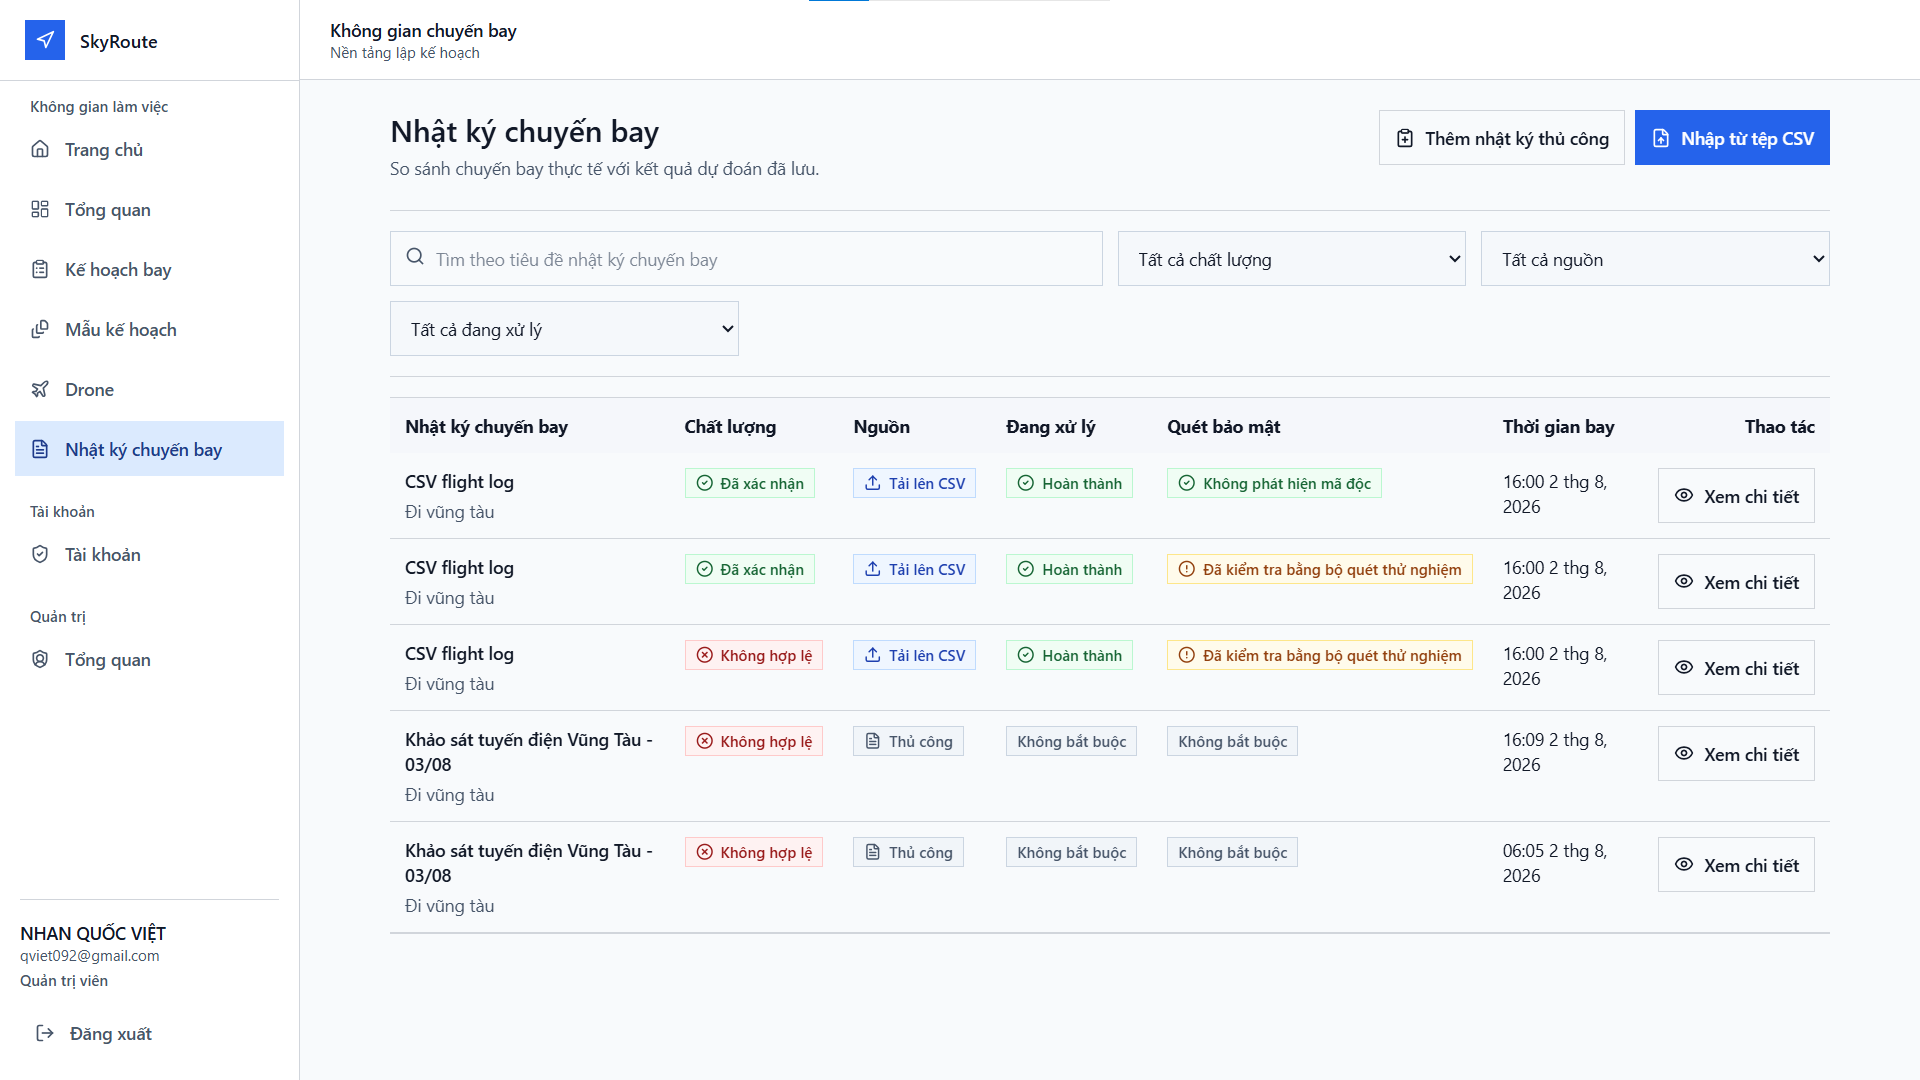Click NHAN QUỐC VIỆT user name
This screenshot has width=1920, height=1080.
point(93,933)
